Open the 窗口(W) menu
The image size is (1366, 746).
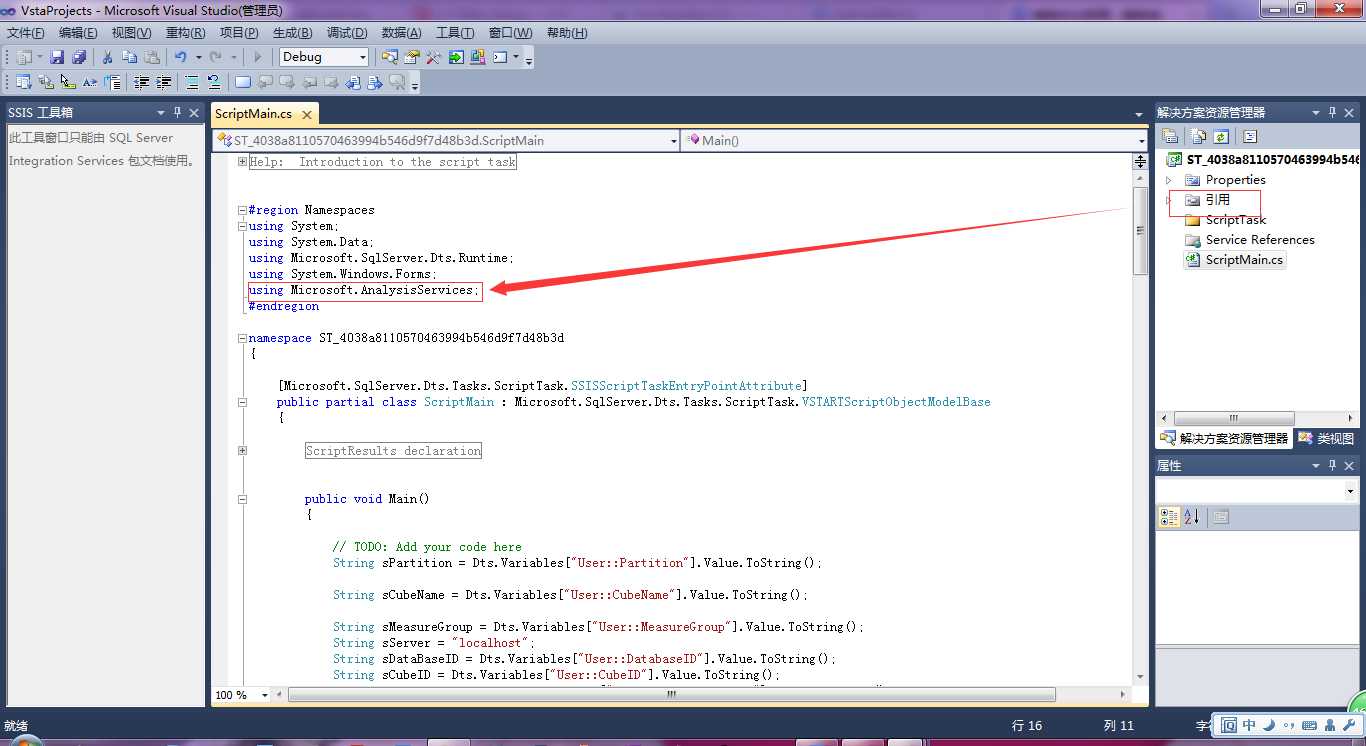(x=510, y=33)
